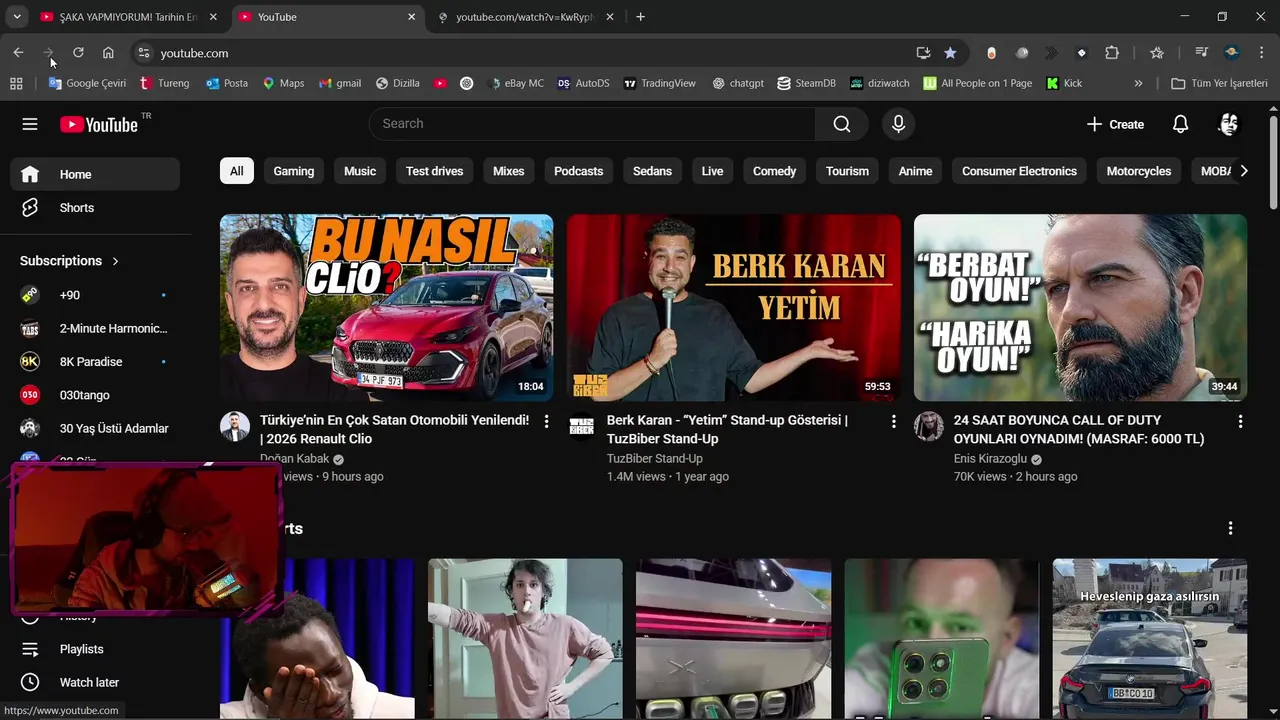Show more bookmarks with the chevron
Image resolution: width=1280 pixels, height=720 pixels.
[x=1138, y=83]
